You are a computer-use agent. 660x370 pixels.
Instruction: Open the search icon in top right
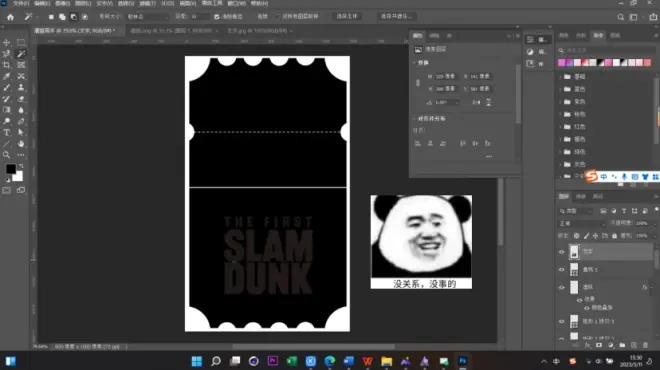click(620, 17)
